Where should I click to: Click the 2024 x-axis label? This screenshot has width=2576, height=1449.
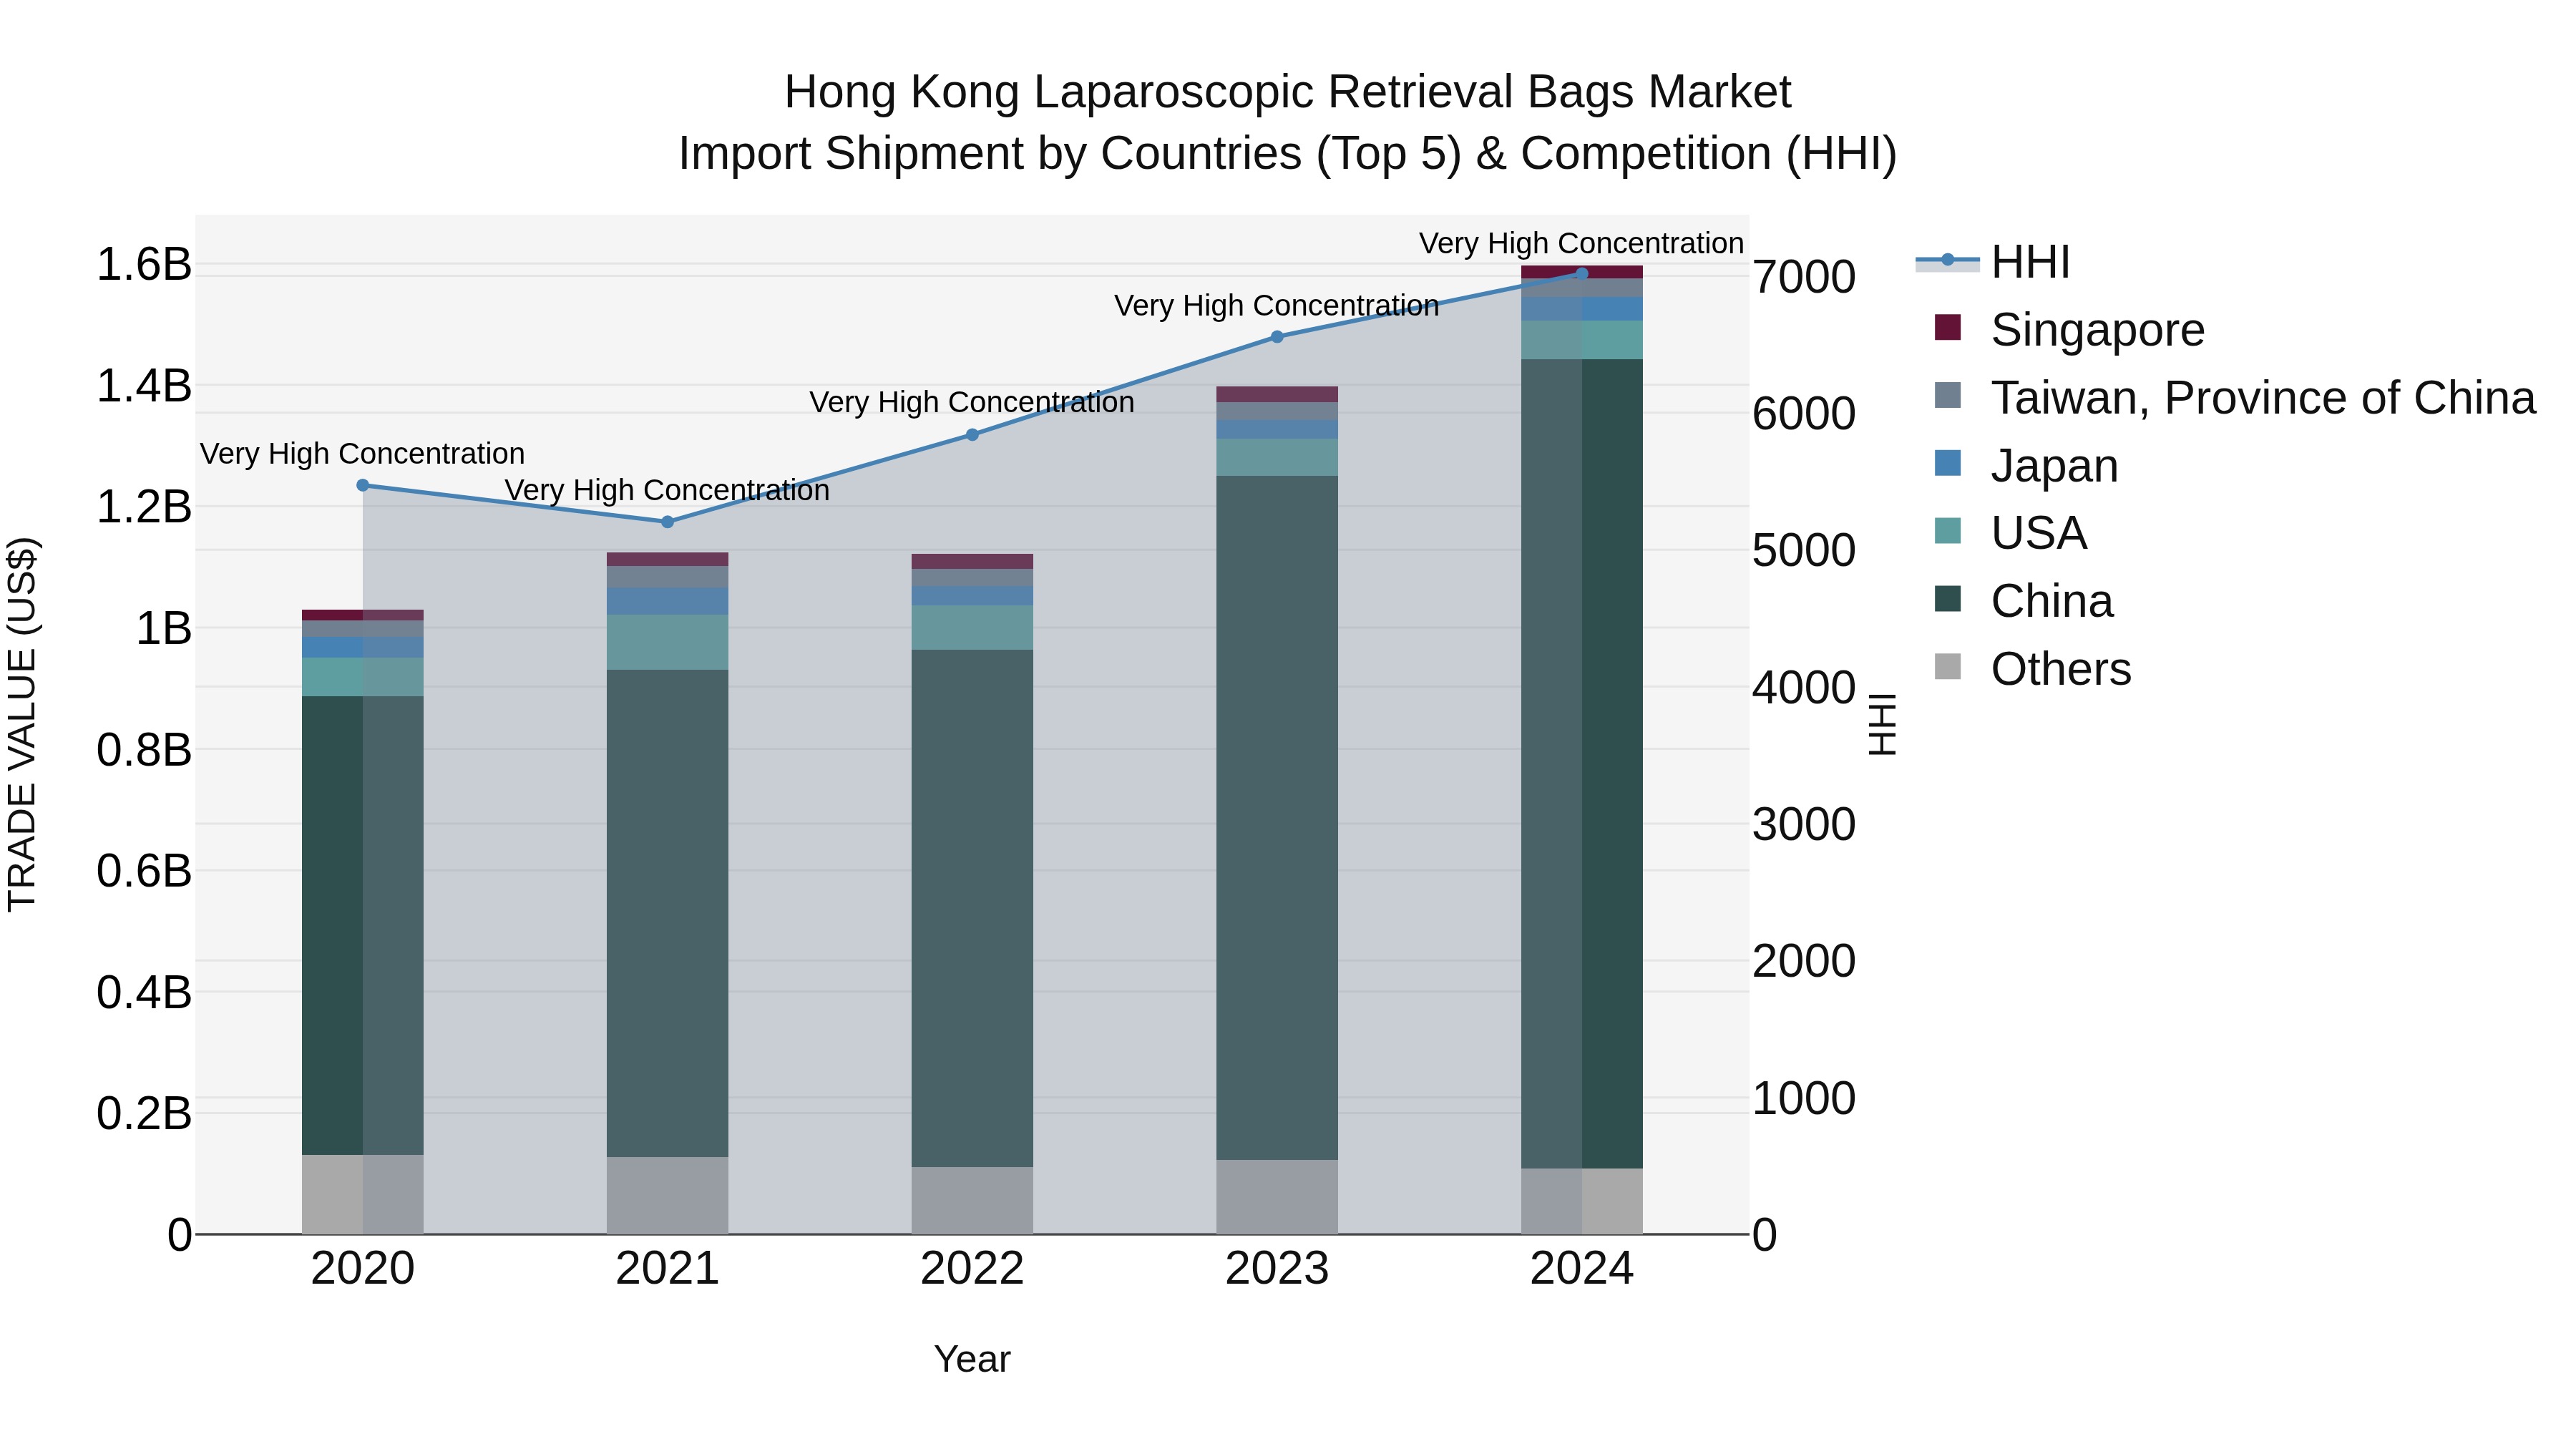1582,1269
